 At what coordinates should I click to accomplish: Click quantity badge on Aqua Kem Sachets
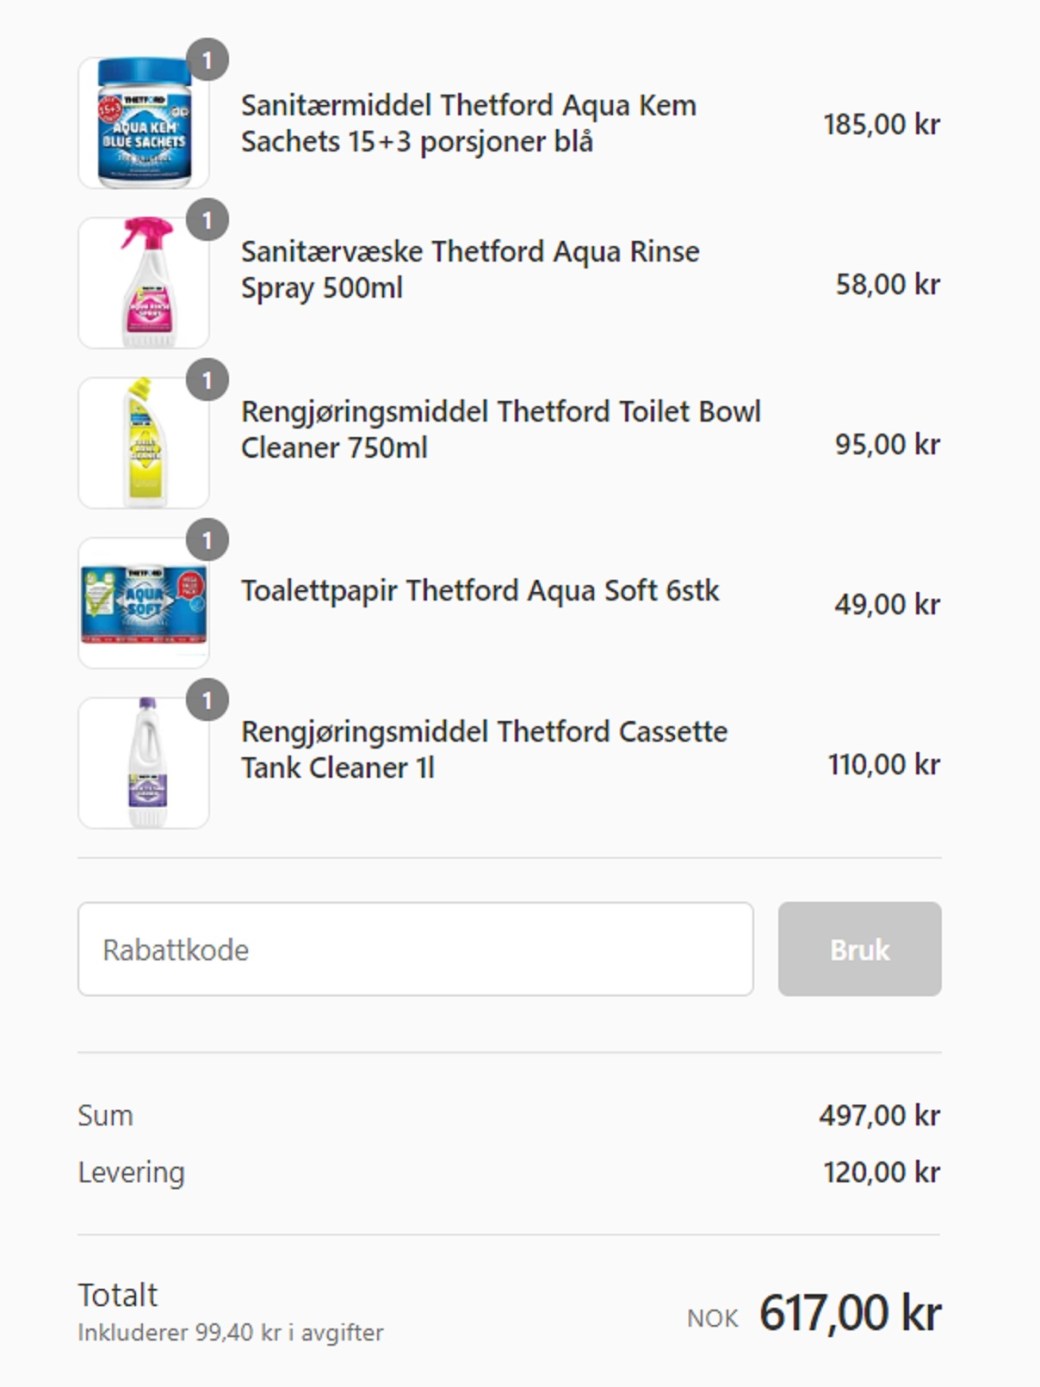pos(208,61)
